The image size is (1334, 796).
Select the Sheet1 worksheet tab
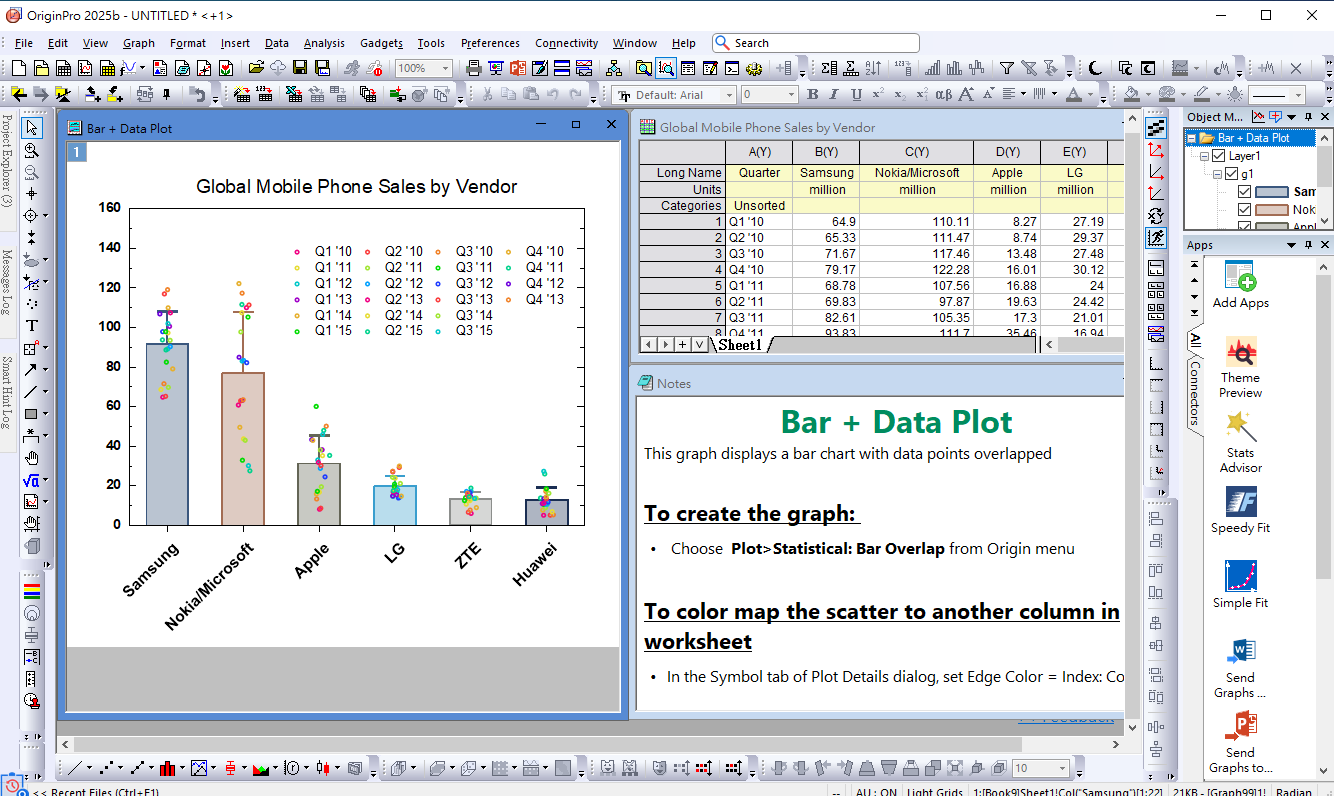coord(739,345)
